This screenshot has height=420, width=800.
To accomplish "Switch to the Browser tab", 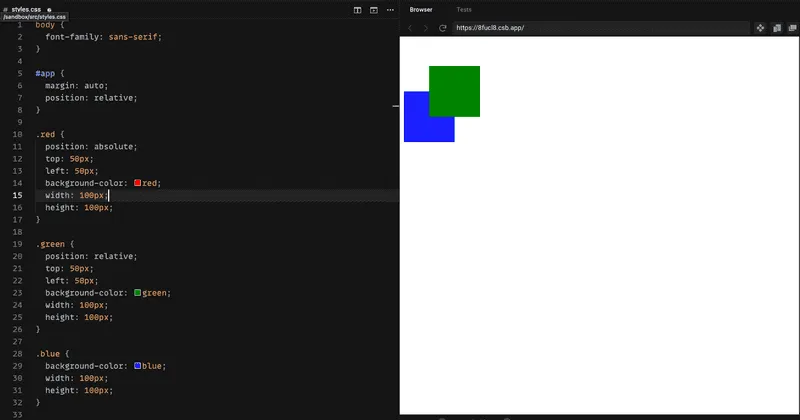I will [x=421, y=9].
